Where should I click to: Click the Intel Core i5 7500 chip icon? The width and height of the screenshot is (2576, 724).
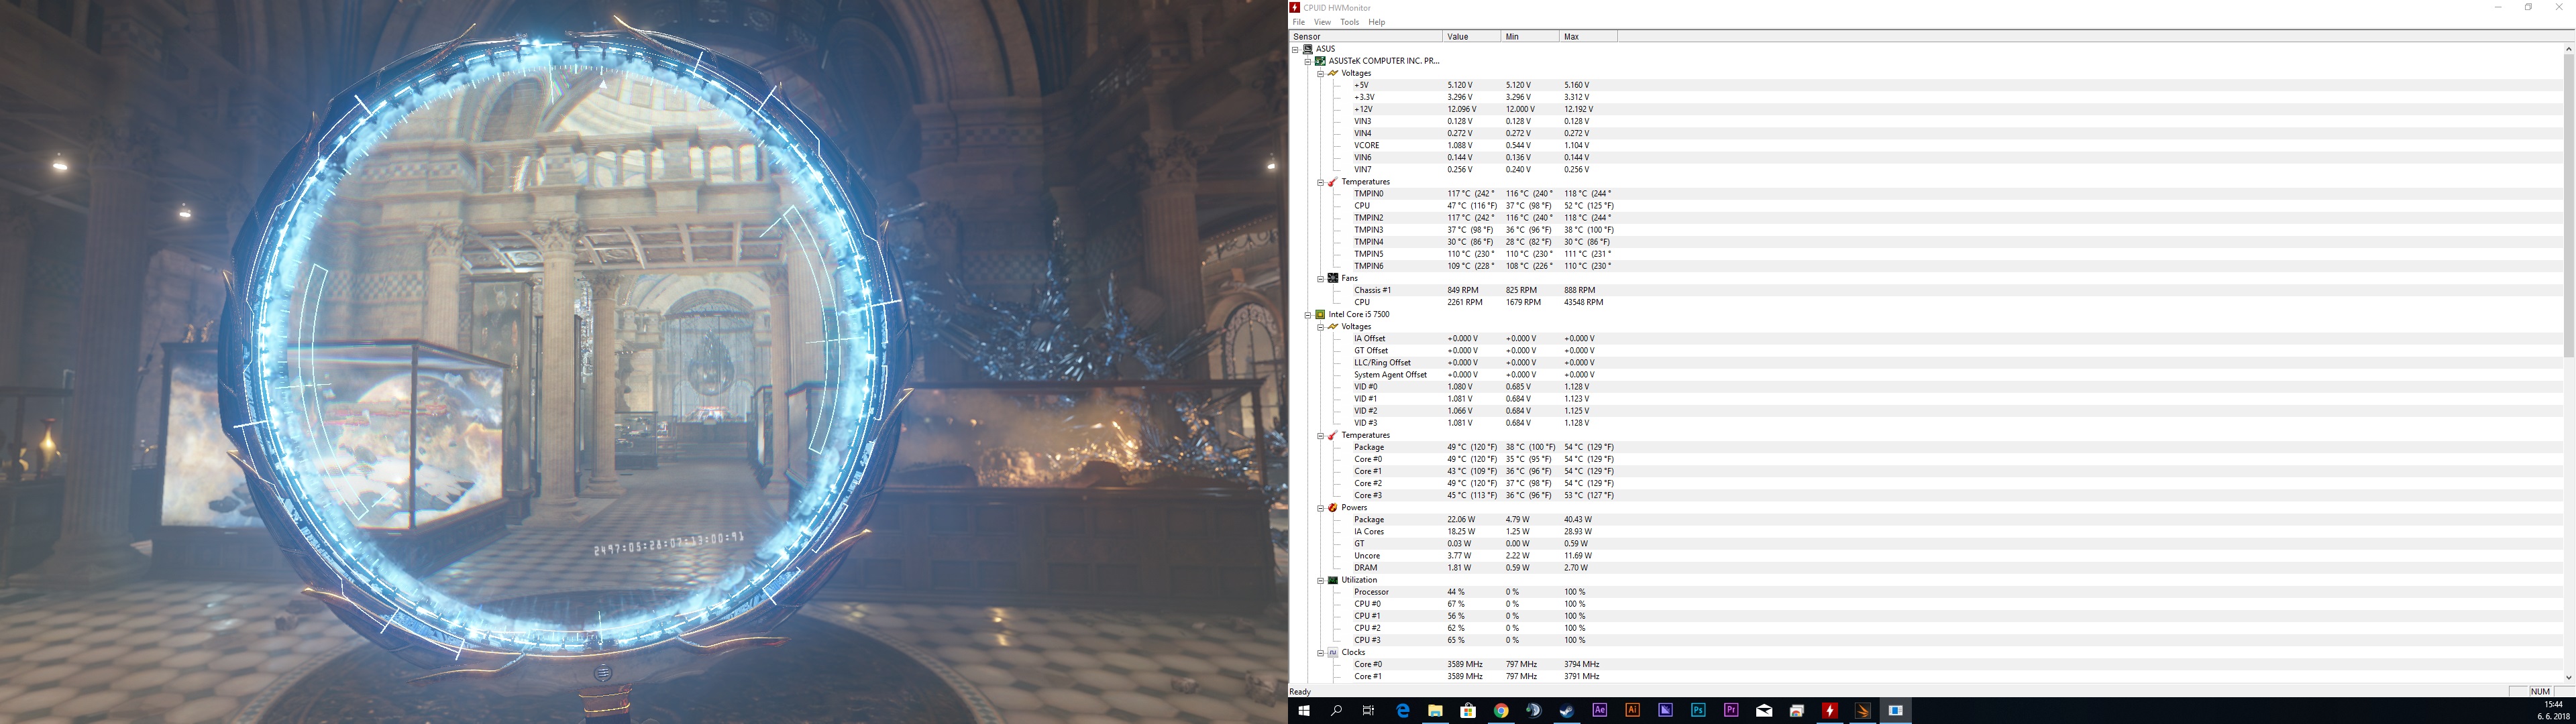[x=1320, y=314]
